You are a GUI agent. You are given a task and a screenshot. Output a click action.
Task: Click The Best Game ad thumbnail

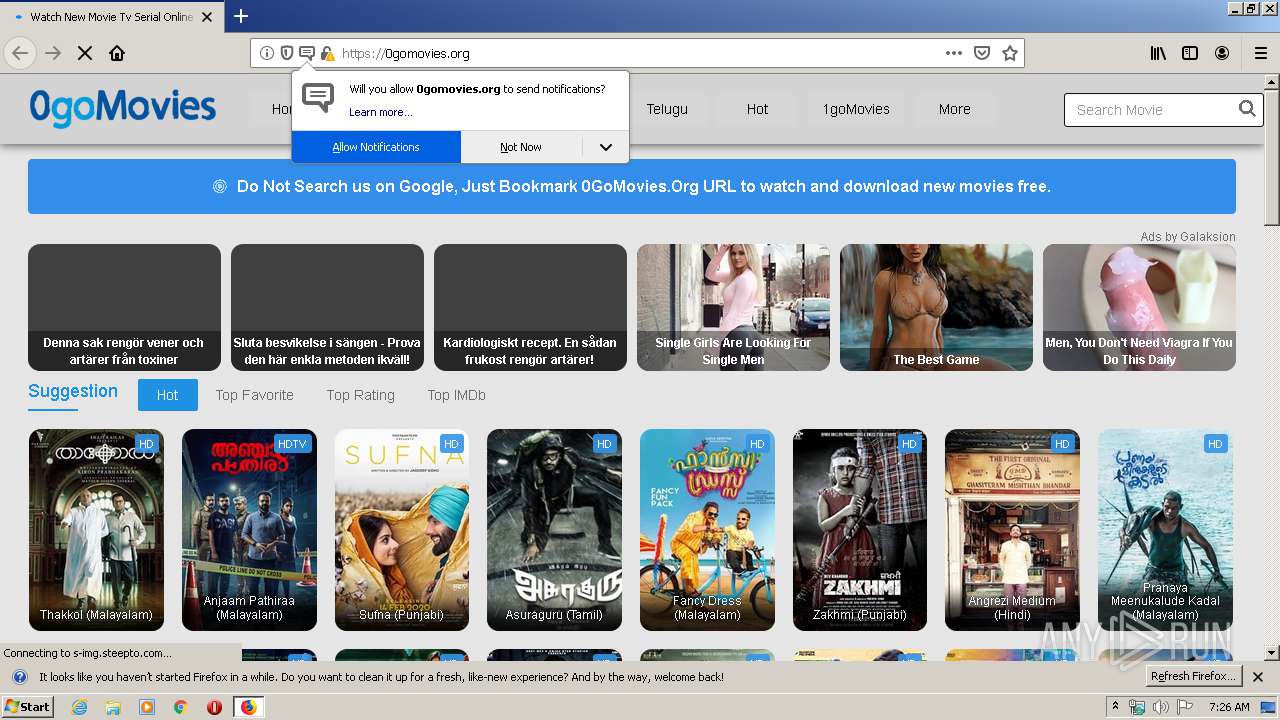(x=936, y=307)
